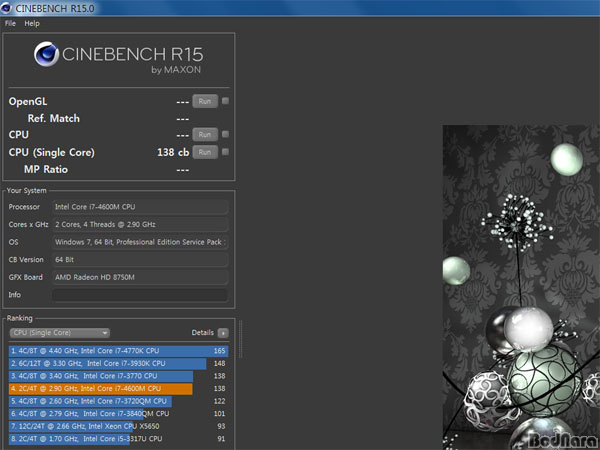Click the Cinebench R15 sphere logo
Screen dimensions: 600x450
(x=46, y=54)
